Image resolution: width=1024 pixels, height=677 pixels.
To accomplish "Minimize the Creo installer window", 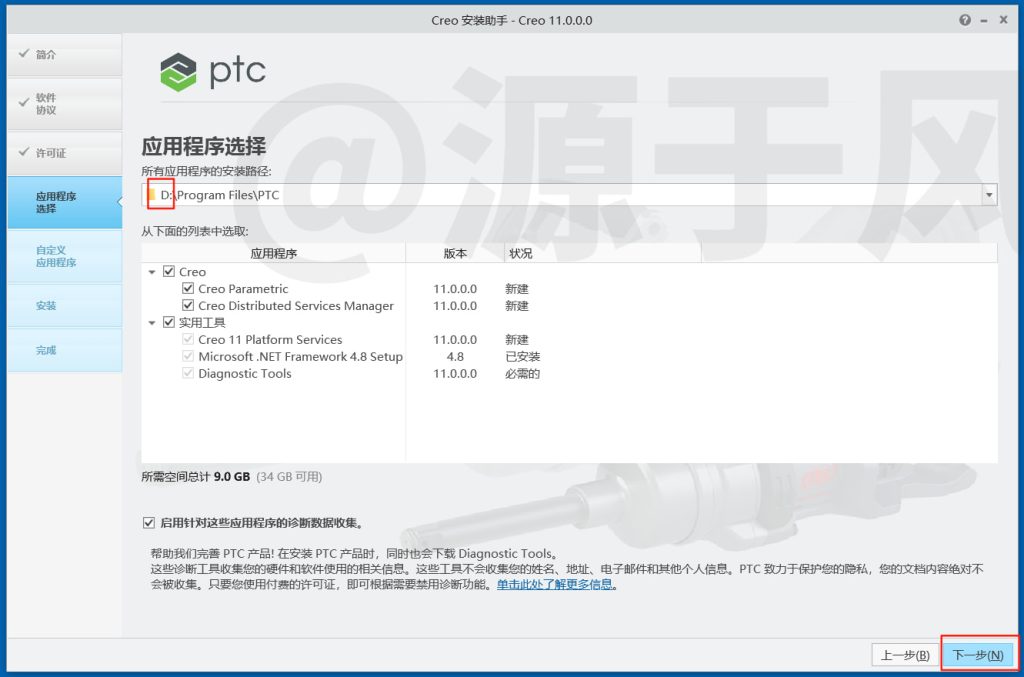I will 984,21.
